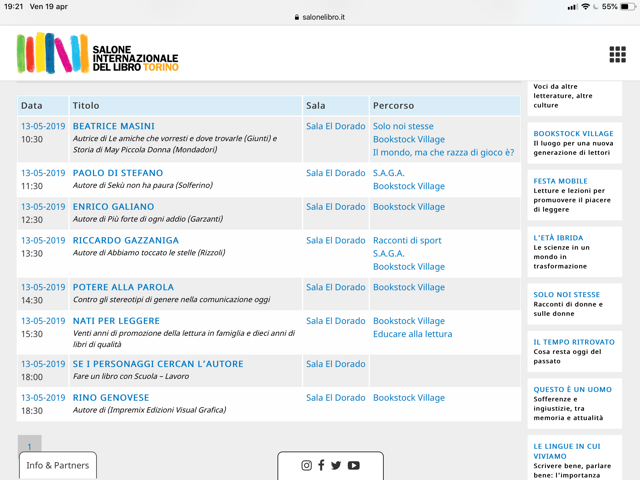Image resolution: width=640 pixels, height=480 pixels.
Task: Open the Solo noi stesse percorso link
Action: [x=403, y=126]
